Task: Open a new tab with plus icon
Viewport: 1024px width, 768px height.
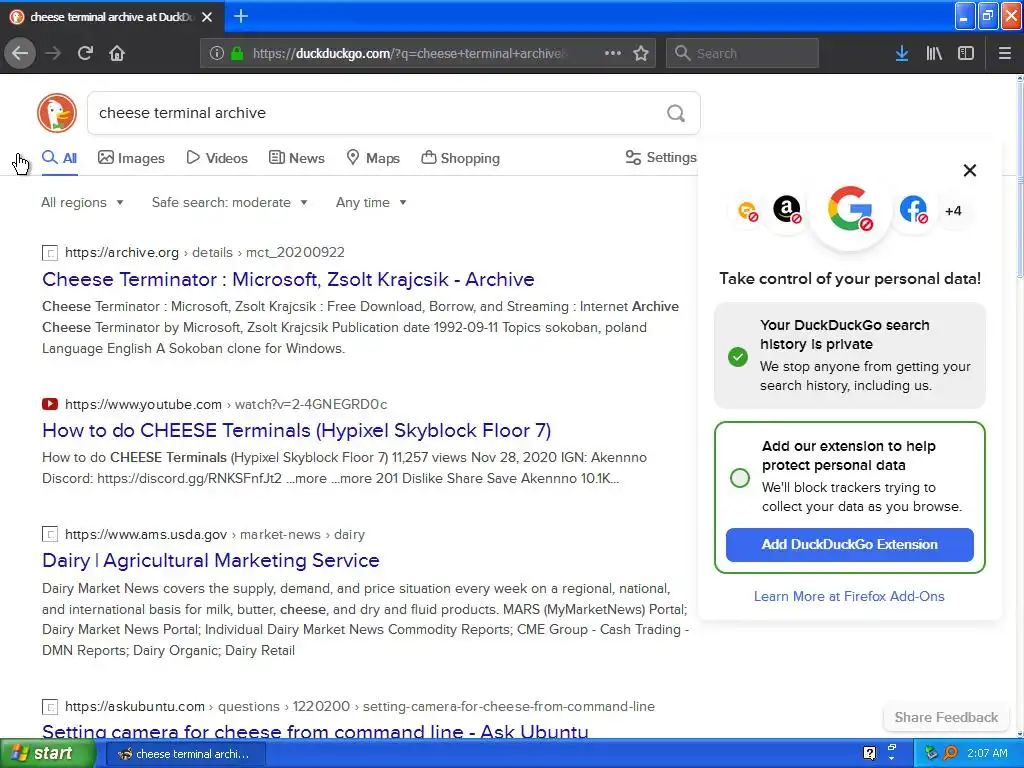Action: pyautogui.click(x=241, y=16)
